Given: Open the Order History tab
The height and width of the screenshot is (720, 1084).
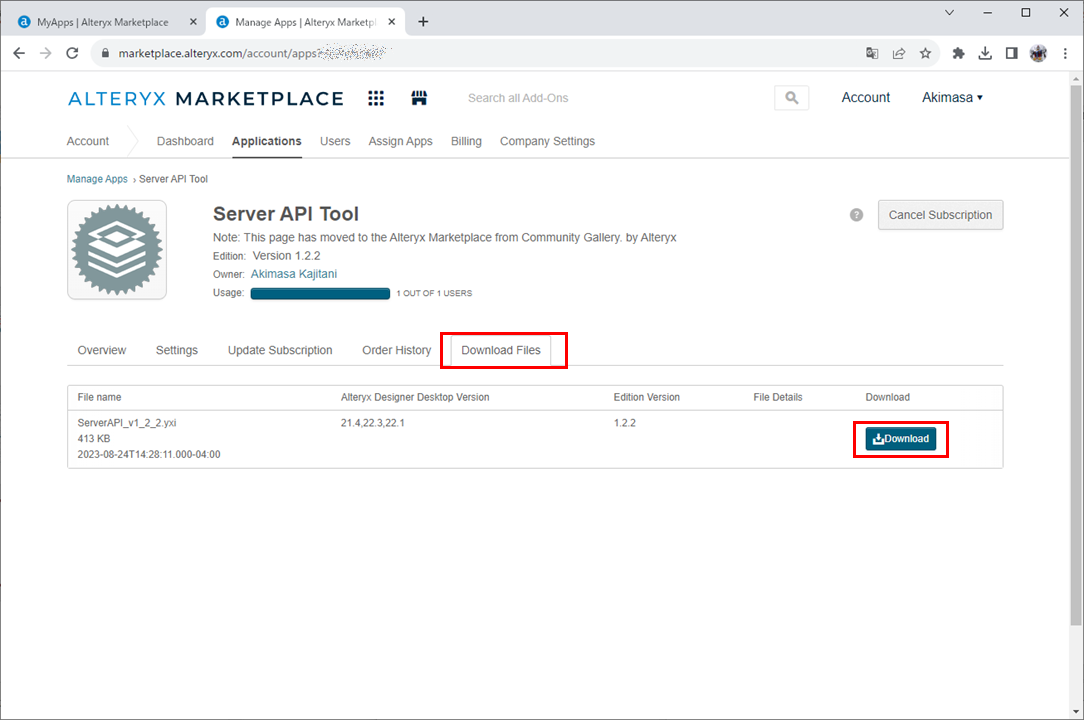Looking at the screenshot, I should (397, 350).
